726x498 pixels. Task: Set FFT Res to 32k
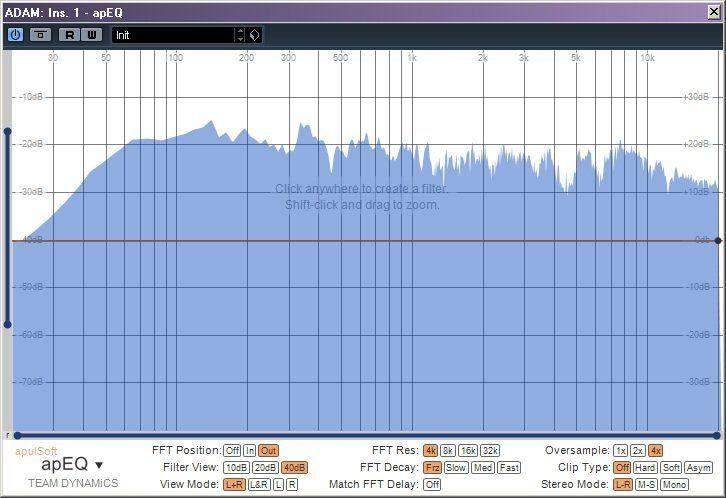pyautogui.click(x=490, y=451)
